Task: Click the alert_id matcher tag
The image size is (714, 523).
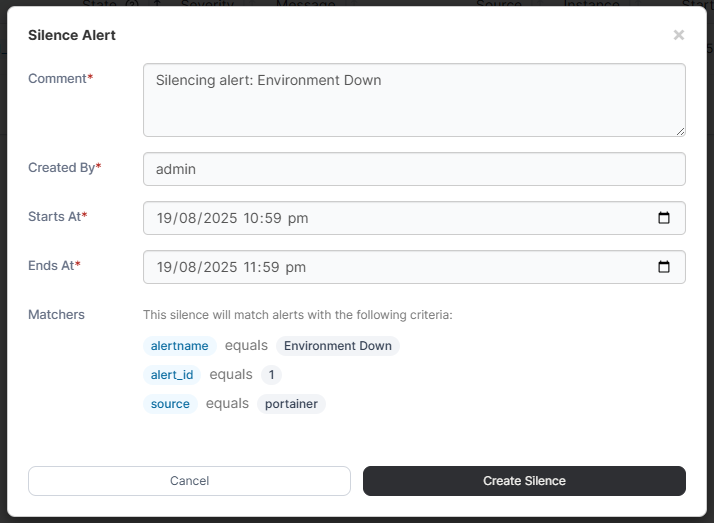Action: click(x=172, y=375)
